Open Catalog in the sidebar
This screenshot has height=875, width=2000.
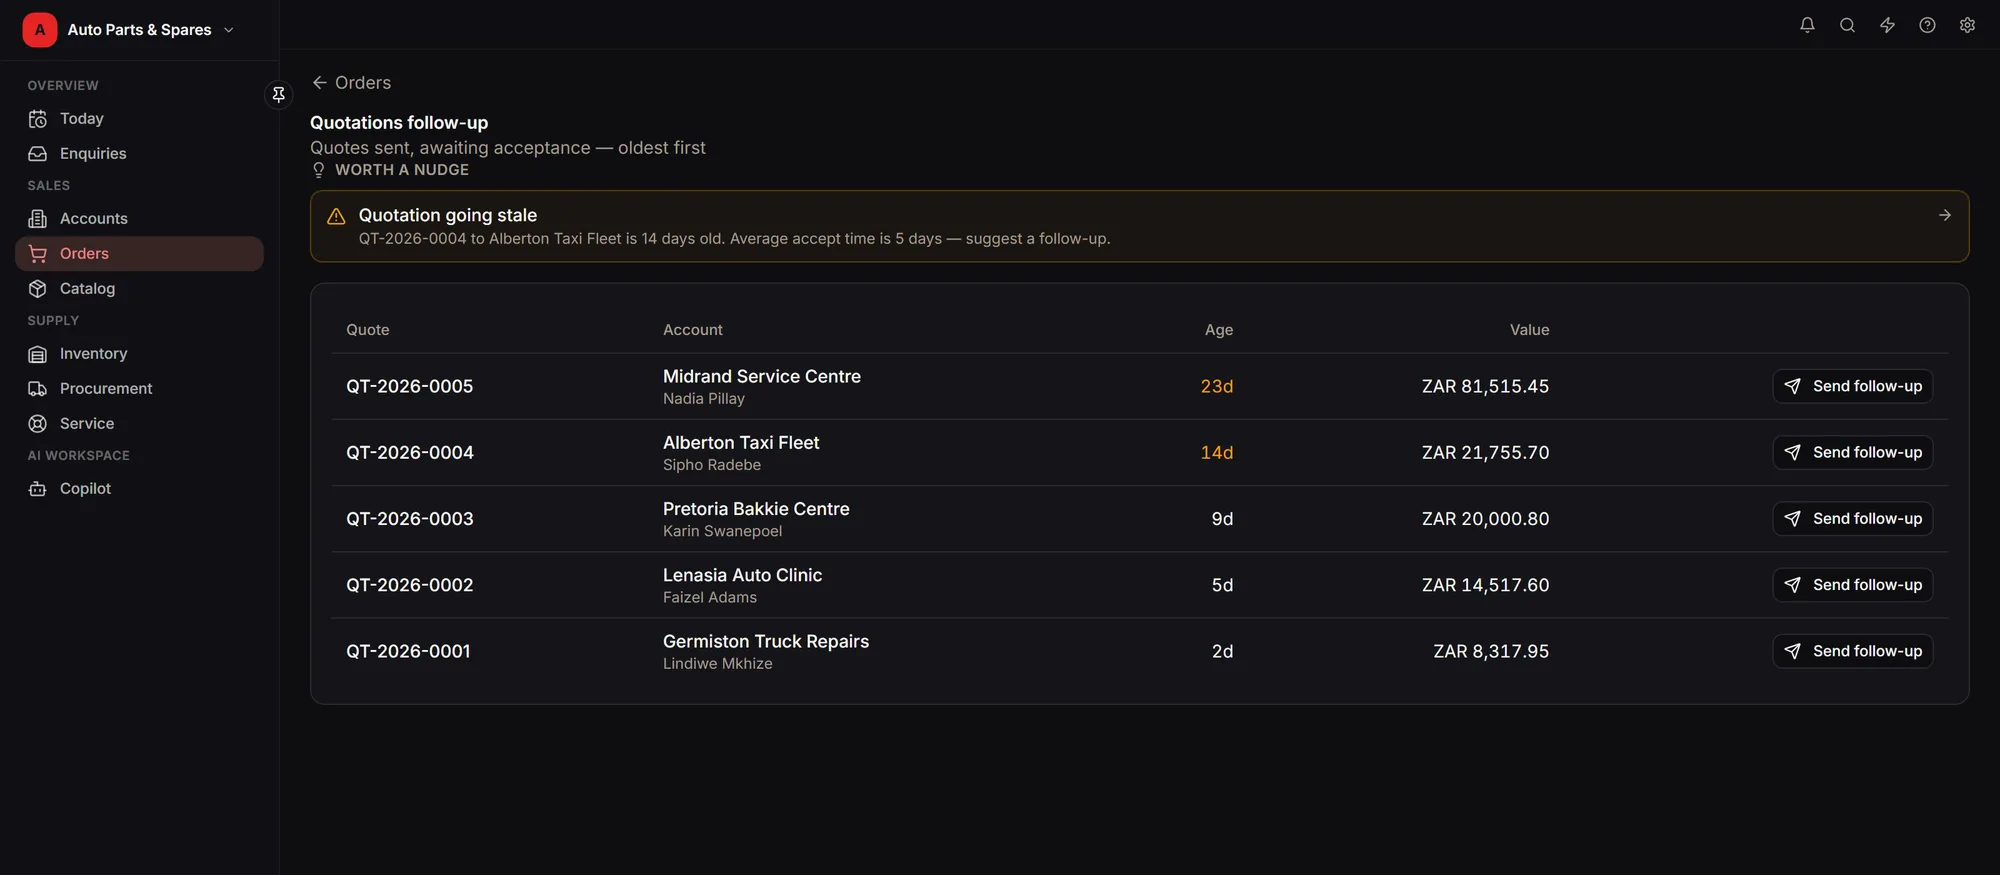[x=139, y=288]
